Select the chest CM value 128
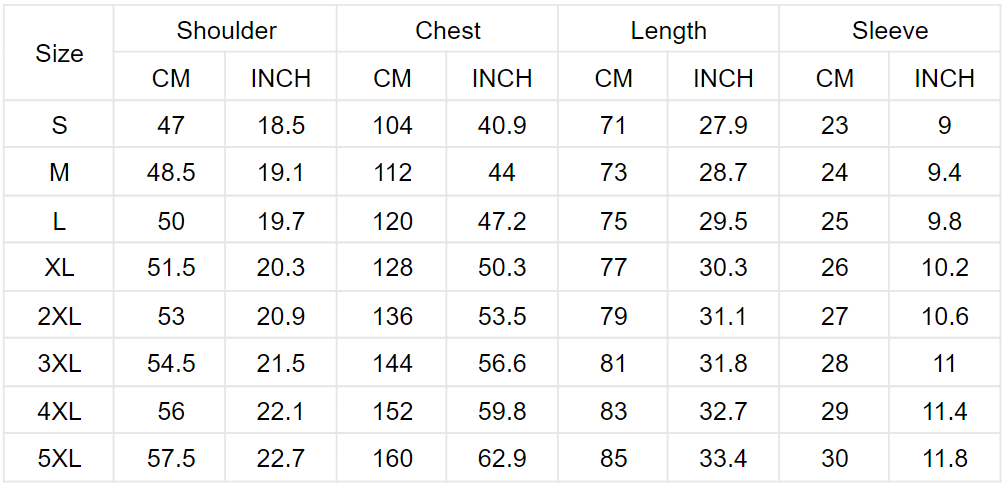 point(392,267)
